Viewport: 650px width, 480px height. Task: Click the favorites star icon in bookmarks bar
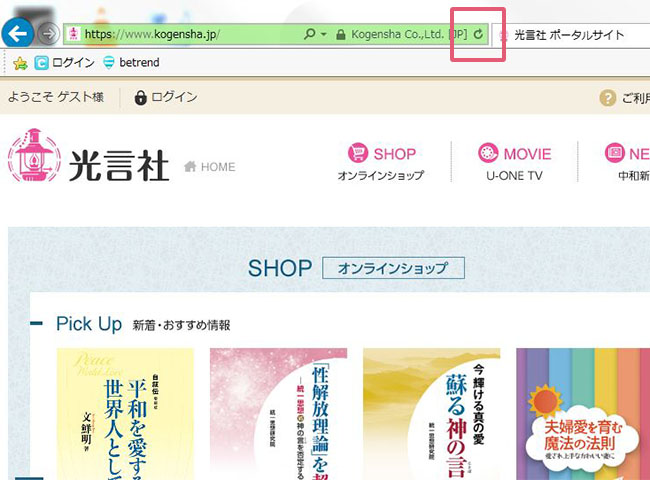point(20,63)
